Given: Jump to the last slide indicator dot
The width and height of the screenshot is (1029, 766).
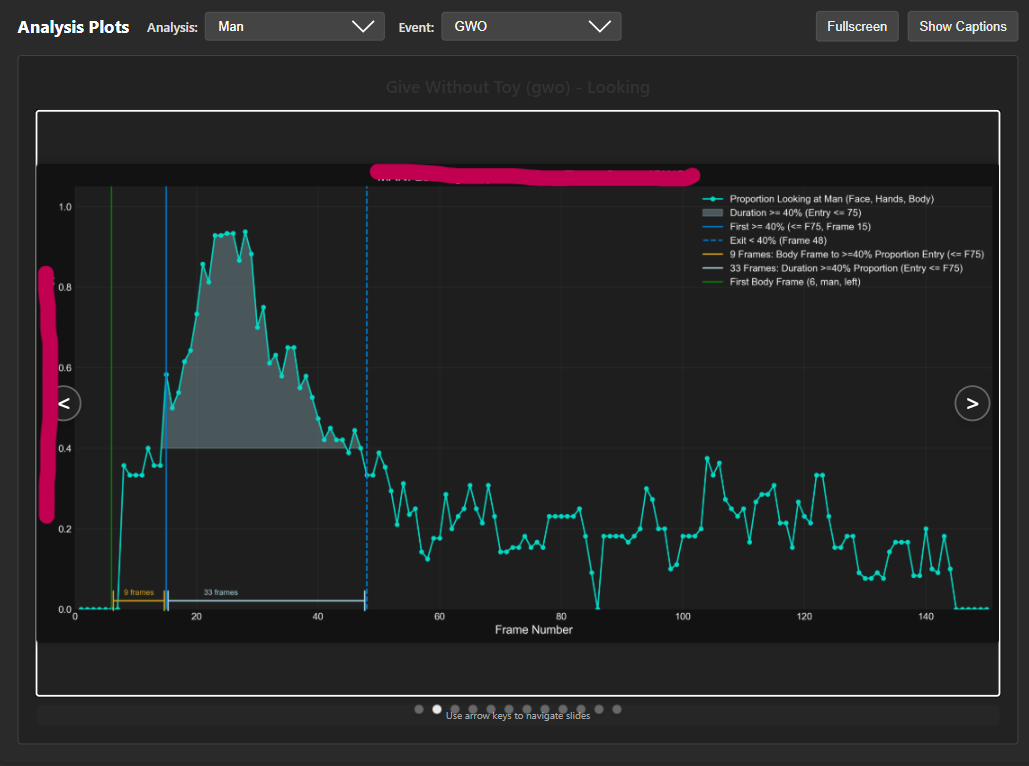Looking at the screenshot, I should [617, 709].
